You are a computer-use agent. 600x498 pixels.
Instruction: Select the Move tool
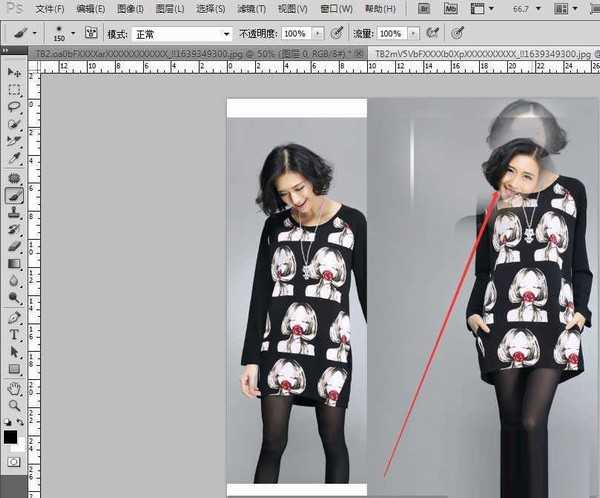point(14,73)
